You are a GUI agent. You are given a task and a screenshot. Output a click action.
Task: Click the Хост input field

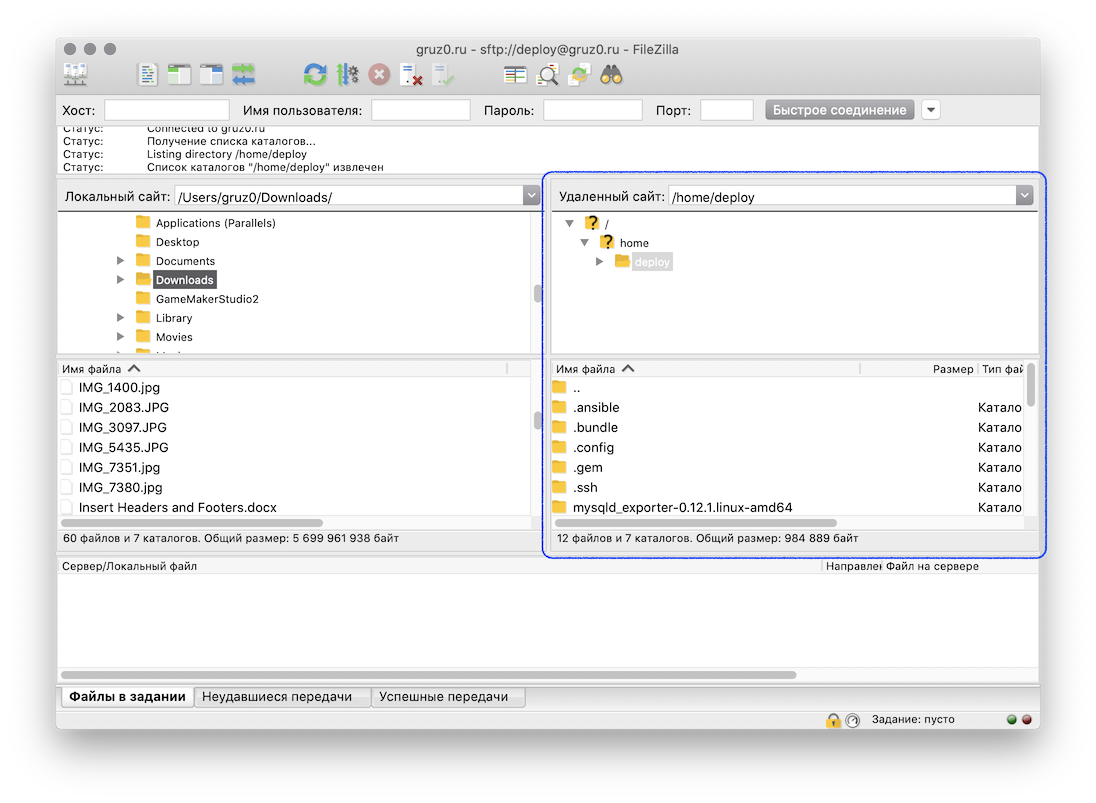pyautogui.click(x=166, y=110)
